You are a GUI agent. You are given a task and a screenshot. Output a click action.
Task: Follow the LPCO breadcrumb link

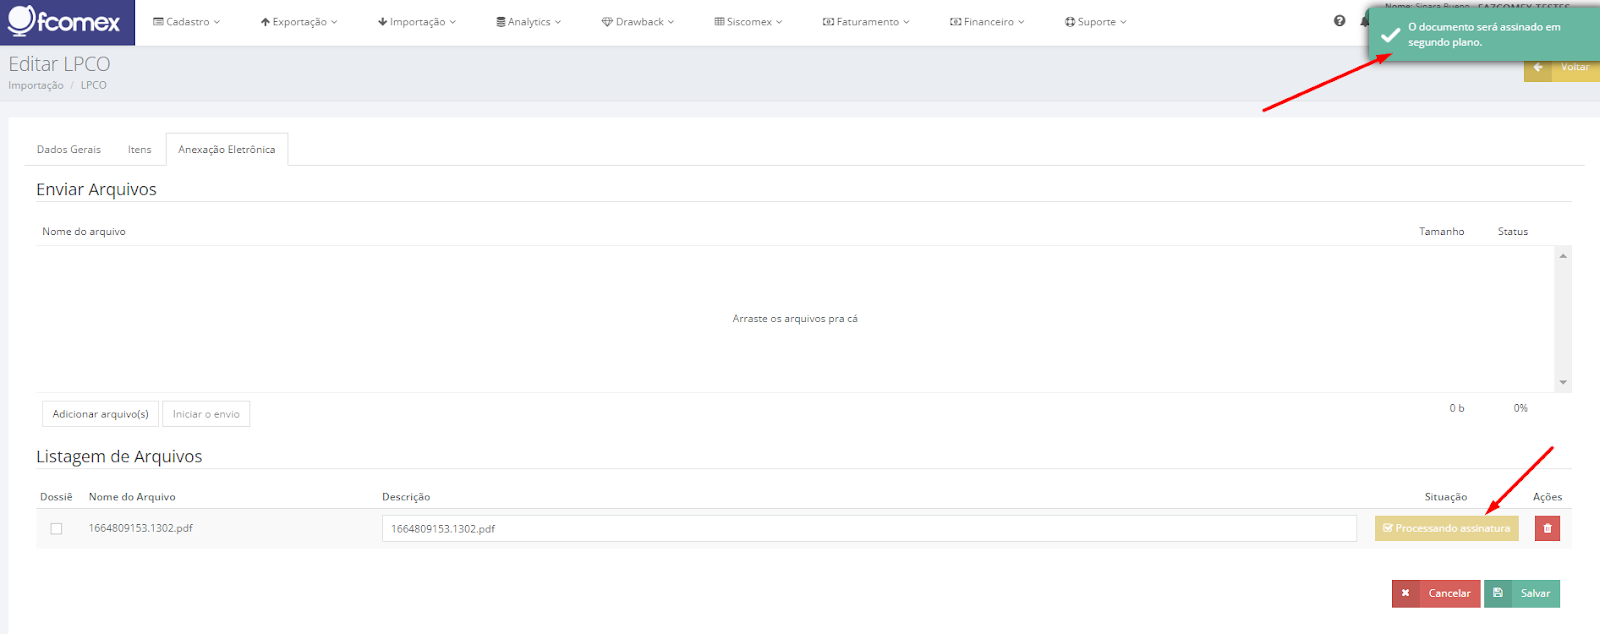(93, 86)
